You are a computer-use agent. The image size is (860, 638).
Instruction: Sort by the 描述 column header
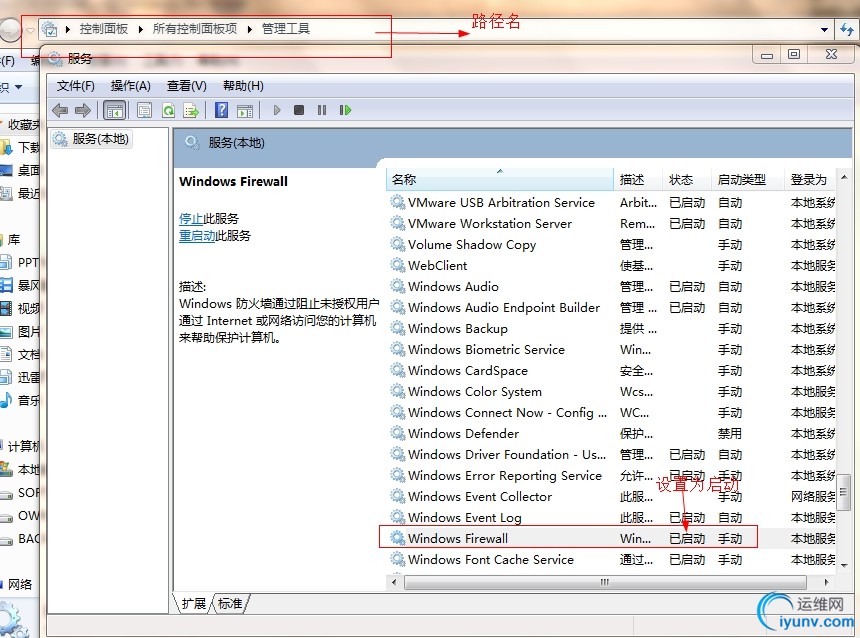click(x=637, y=179)
